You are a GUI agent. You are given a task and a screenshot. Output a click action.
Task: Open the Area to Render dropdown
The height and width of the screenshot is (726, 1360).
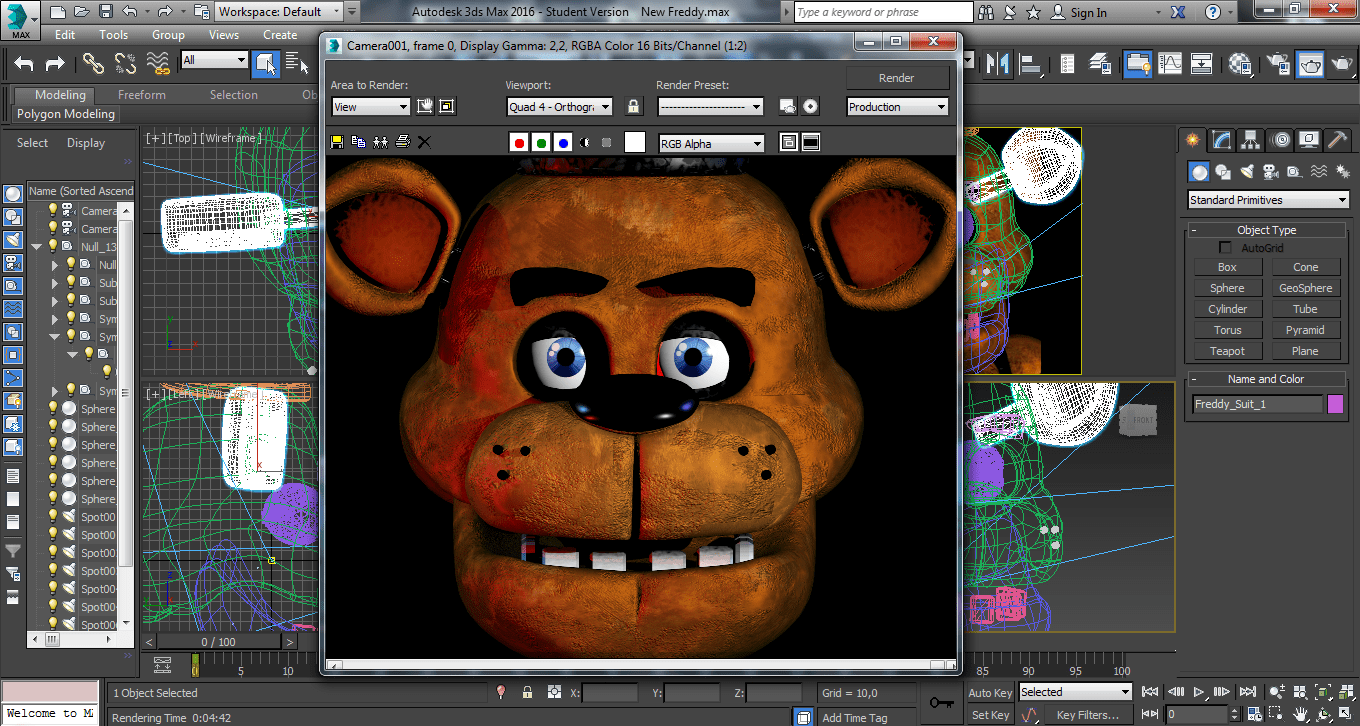(x=370, y=107)
